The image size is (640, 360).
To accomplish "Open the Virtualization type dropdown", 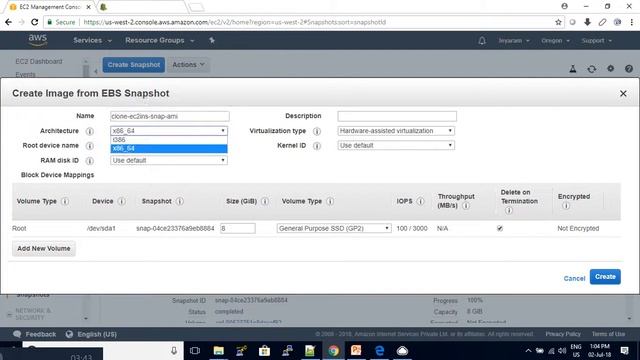I will [x=396, y=131].
